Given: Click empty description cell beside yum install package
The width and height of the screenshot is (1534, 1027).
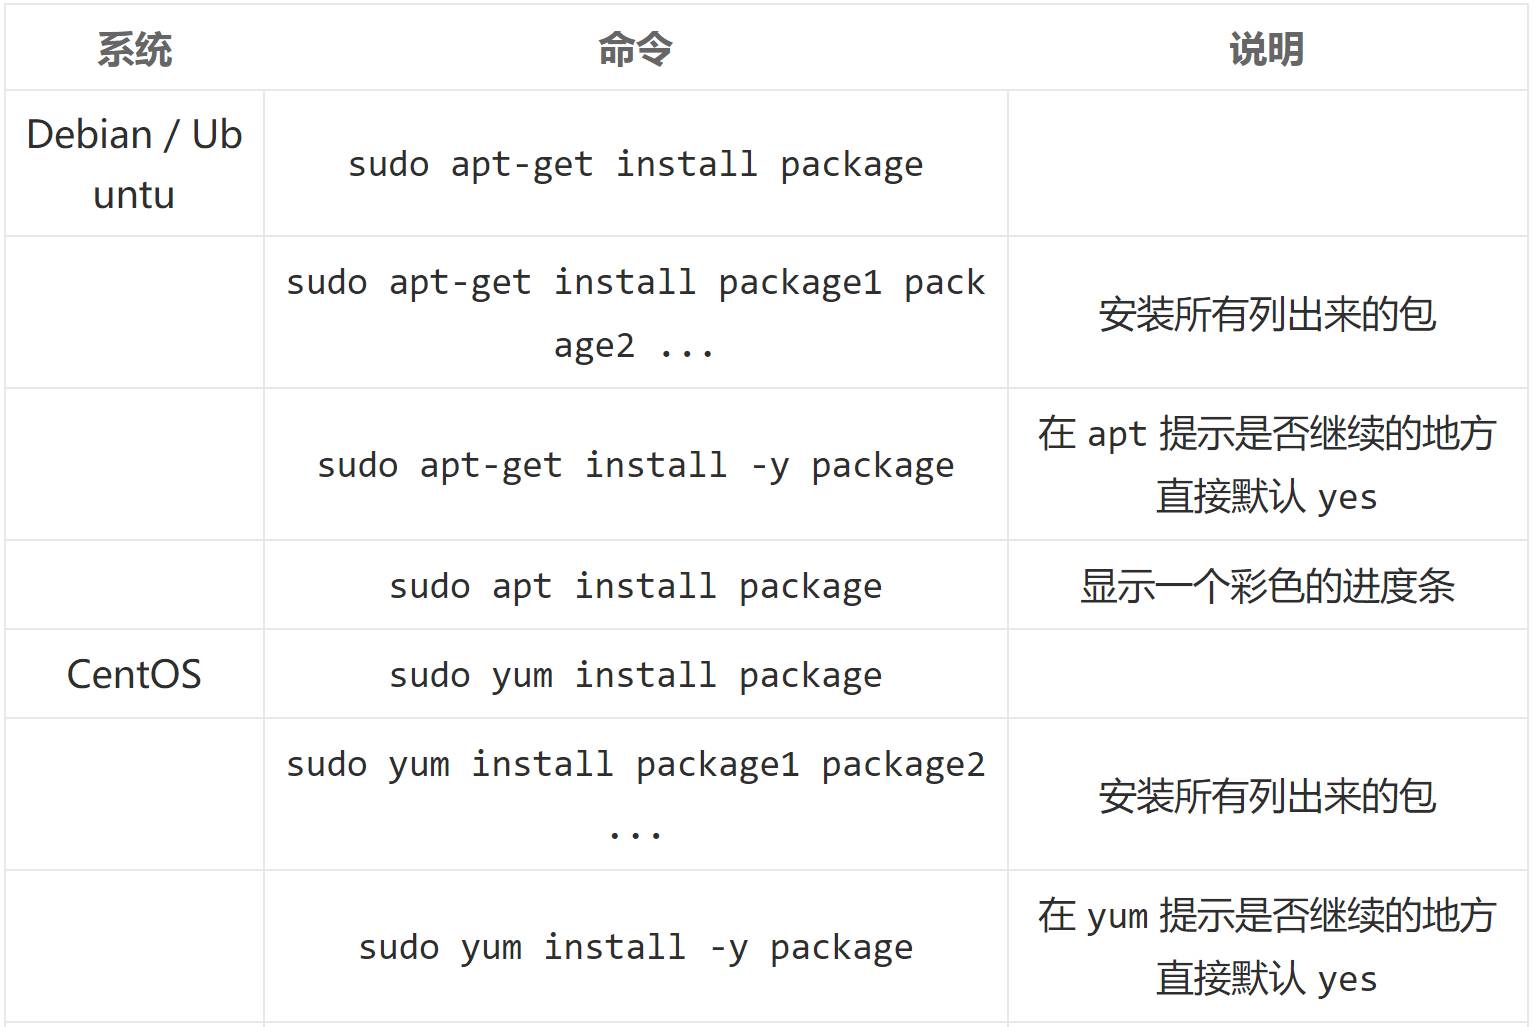Looking at the screenshot, I should [1267, 674].
